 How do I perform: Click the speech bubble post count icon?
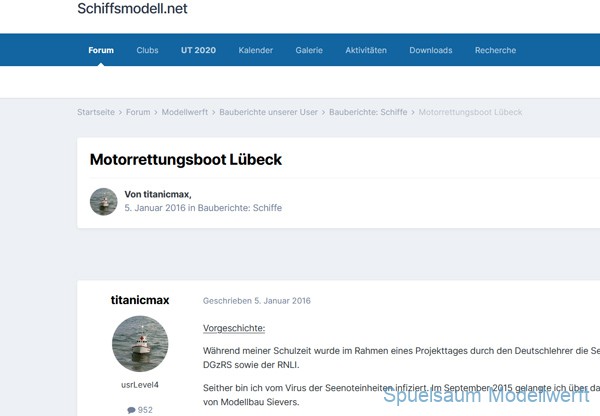pos(131,410)
